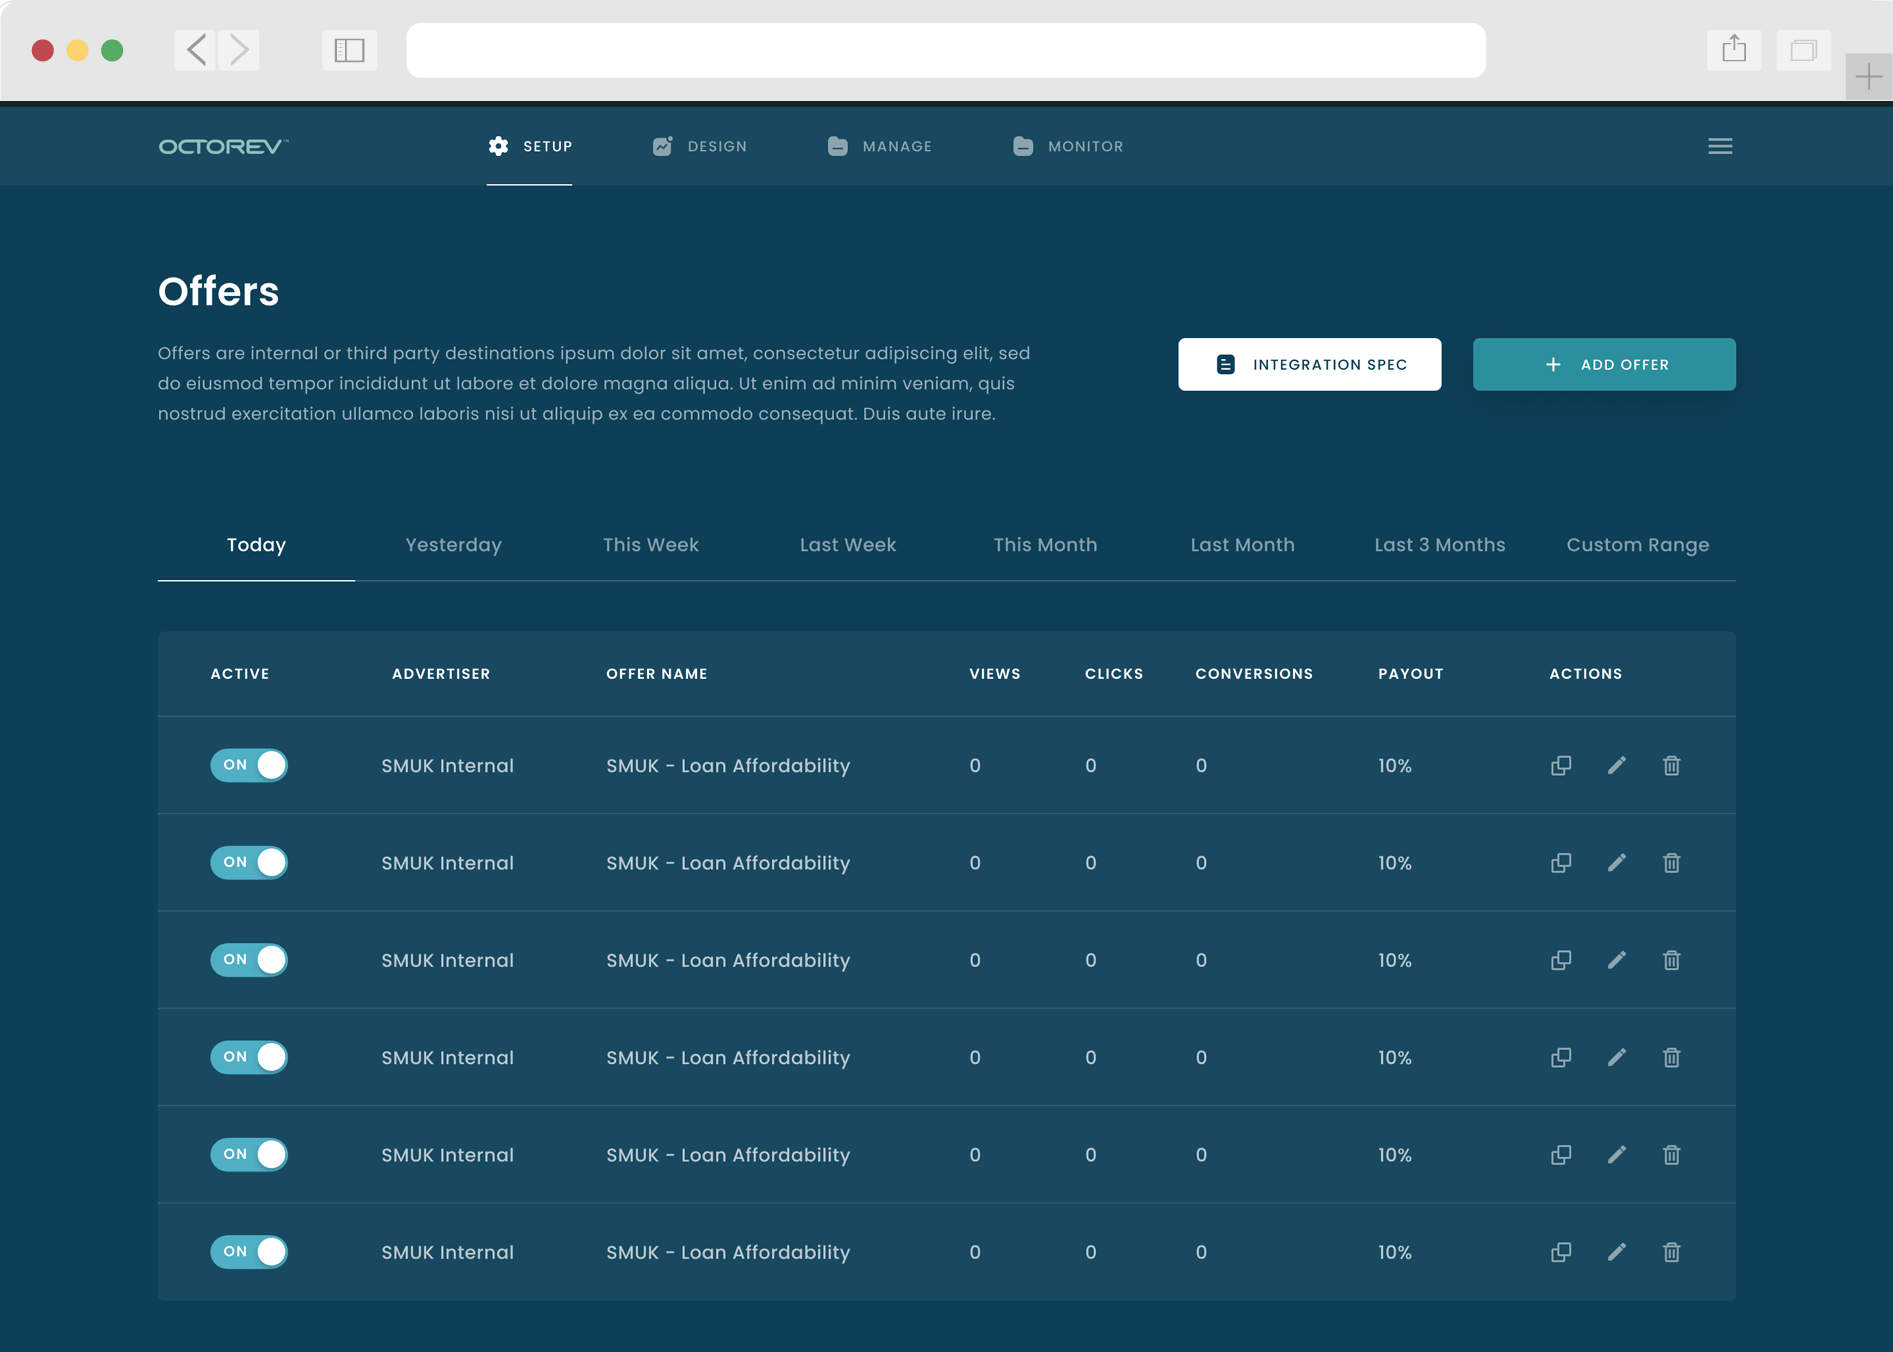
Task: Go to the Monitor navigation section
Action: point(1068,146)
